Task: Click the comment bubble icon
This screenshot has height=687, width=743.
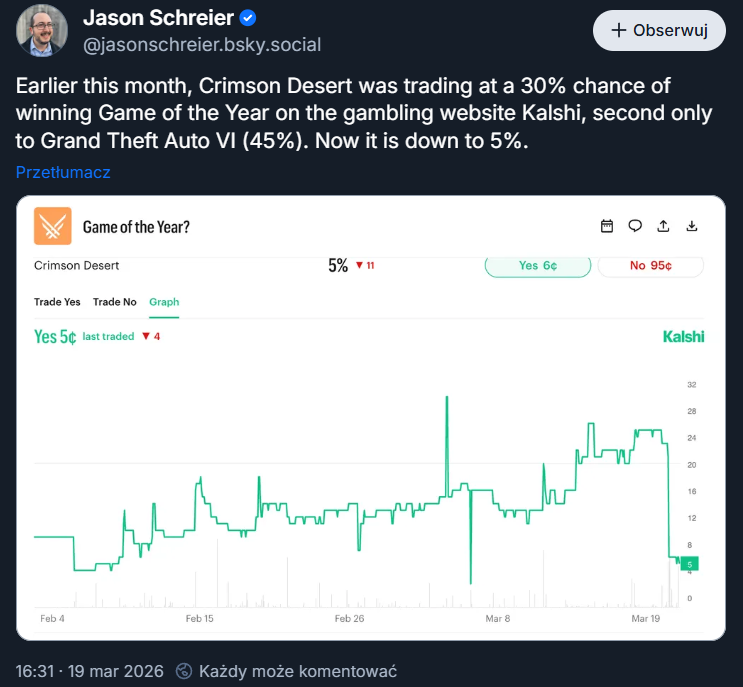Action: click(x=634, y=226)
